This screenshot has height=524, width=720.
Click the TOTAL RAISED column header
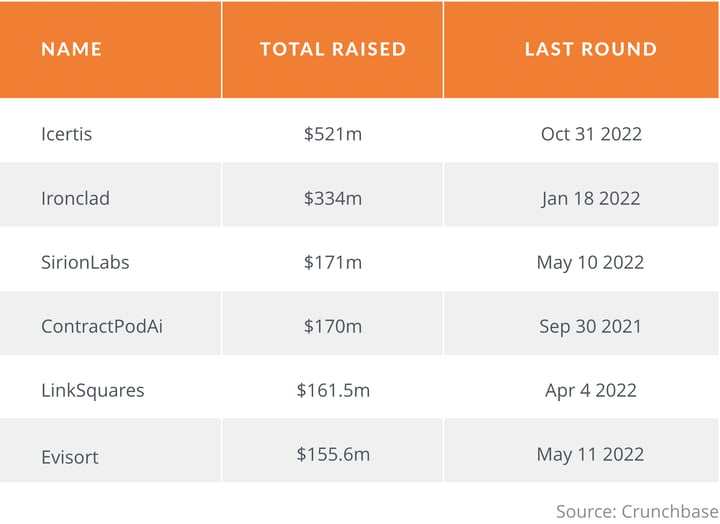(x=333, y=49)
